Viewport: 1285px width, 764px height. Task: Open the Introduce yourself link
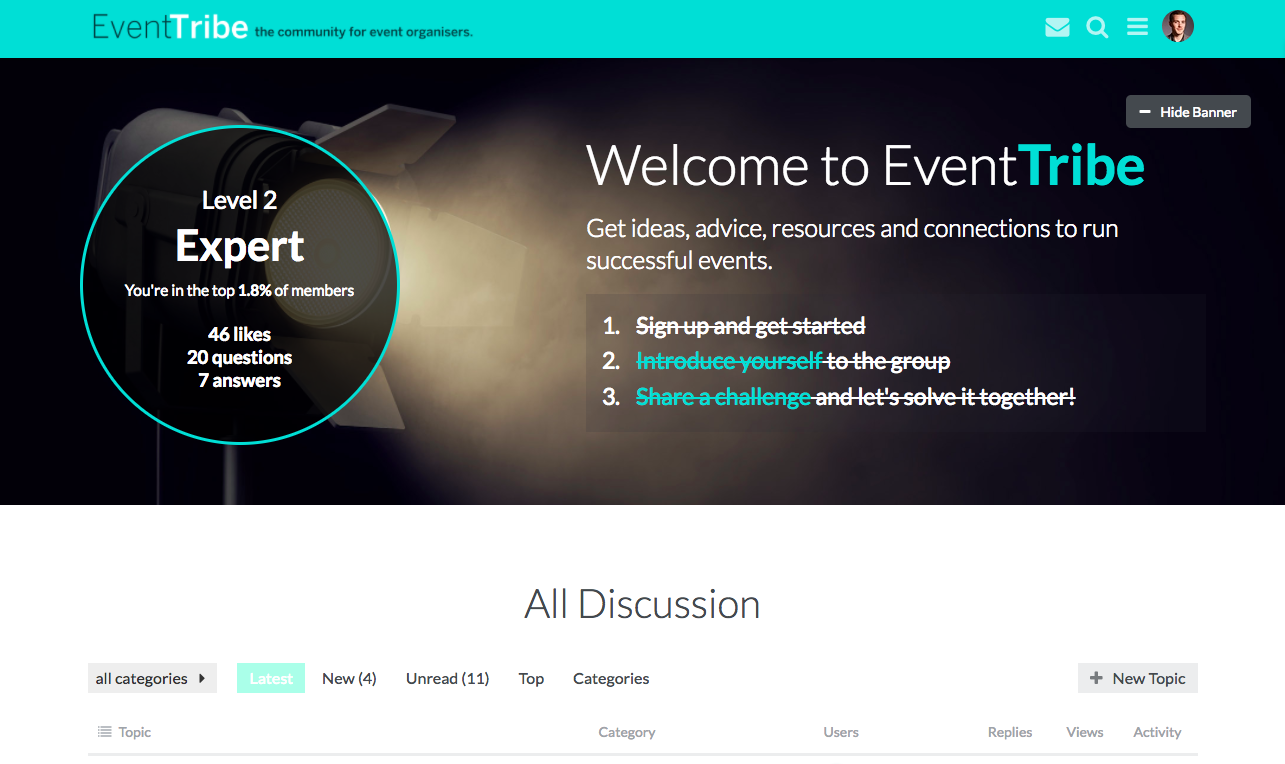pos(729,361)
